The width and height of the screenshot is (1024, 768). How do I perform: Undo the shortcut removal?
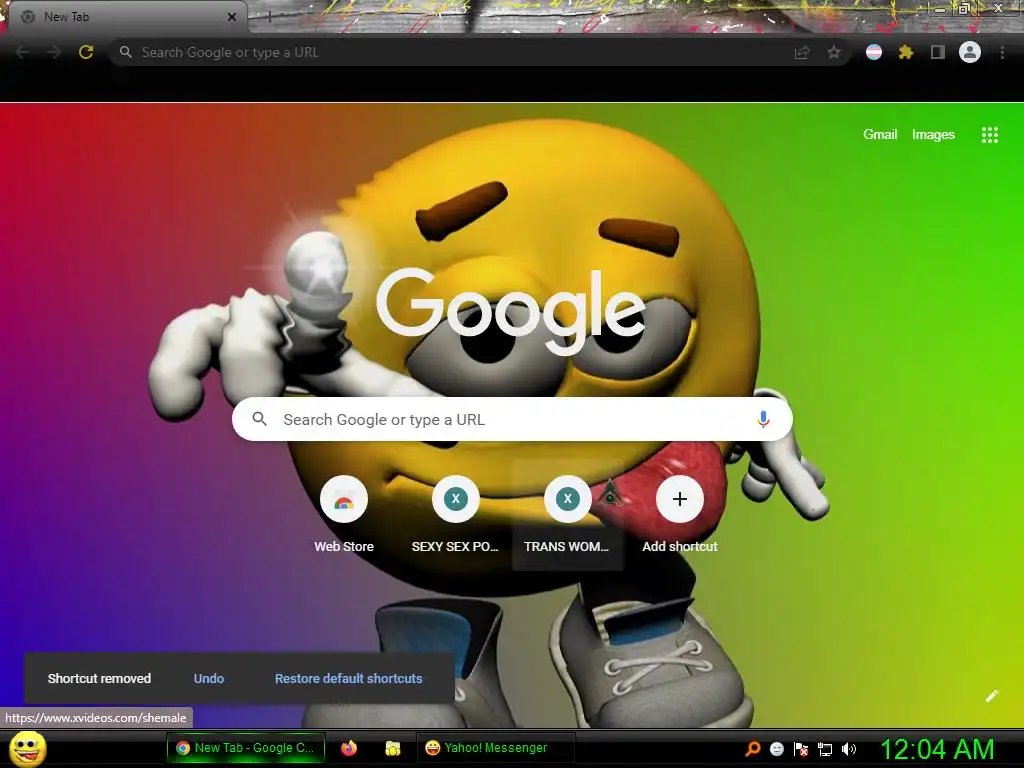click(x=208, y=679)
